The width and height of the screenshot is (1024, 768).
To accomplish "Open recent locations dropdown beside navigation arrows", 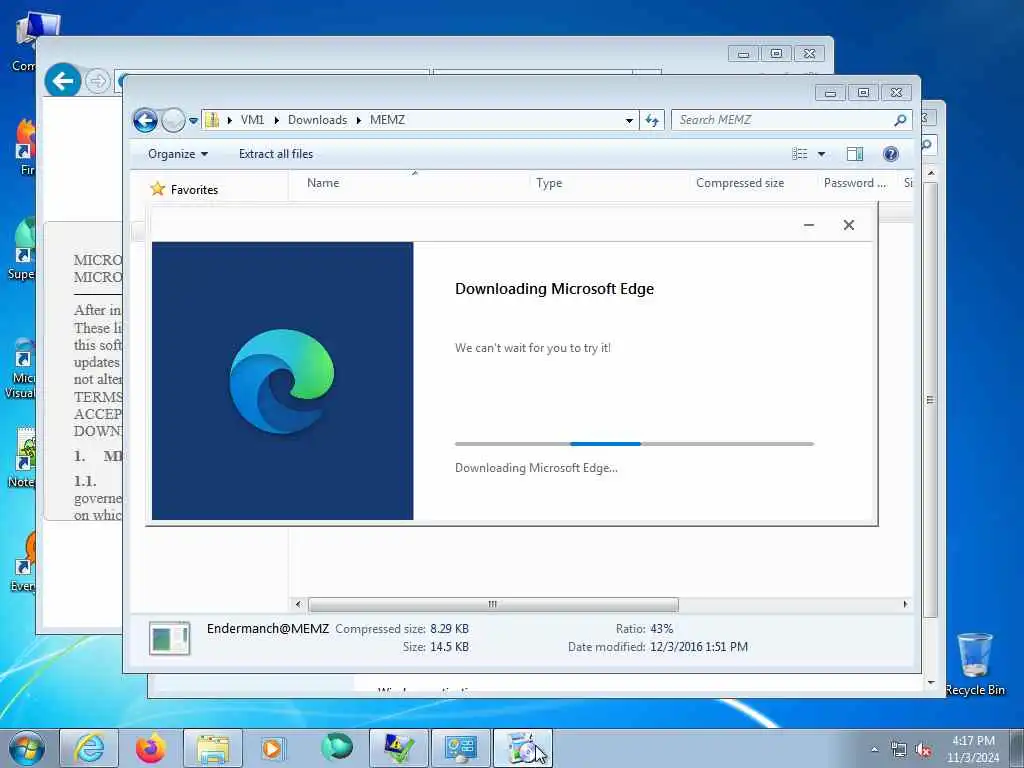I will [x=193, y=121].
